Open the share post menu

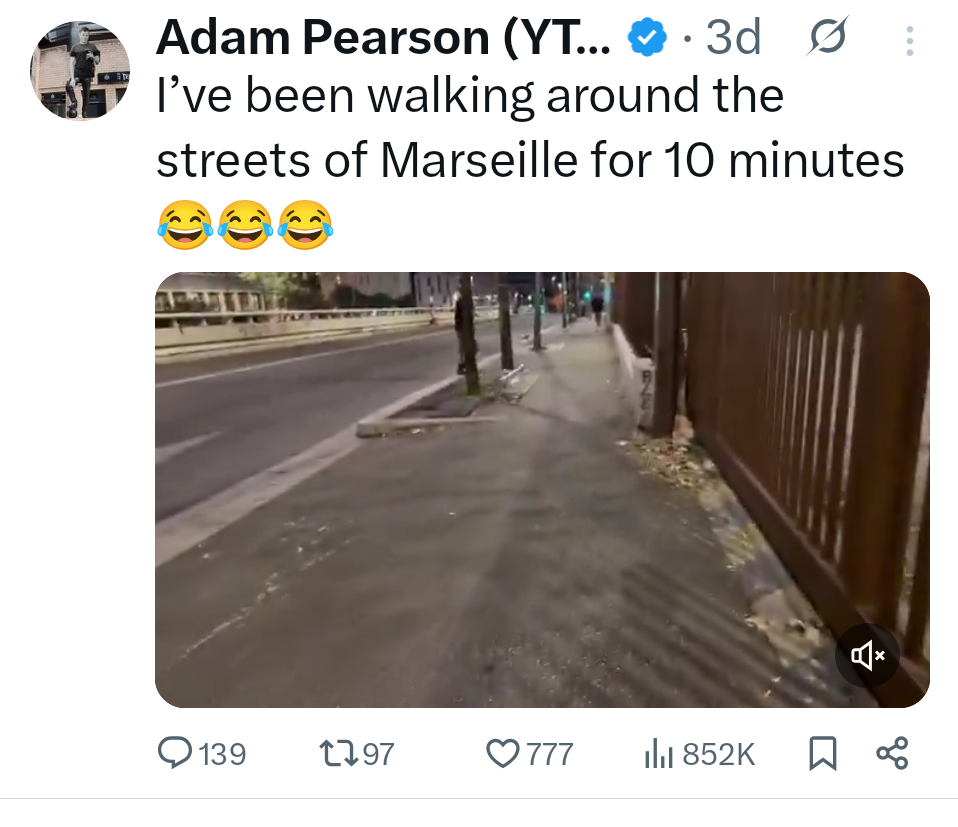tap(892, 753)
